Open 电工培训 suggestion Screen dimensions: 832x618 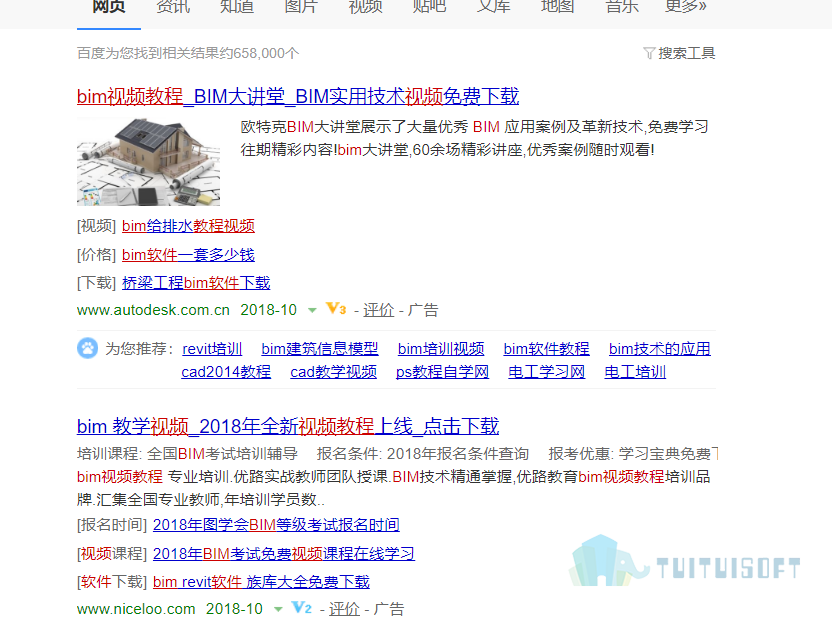coord(635,372)
